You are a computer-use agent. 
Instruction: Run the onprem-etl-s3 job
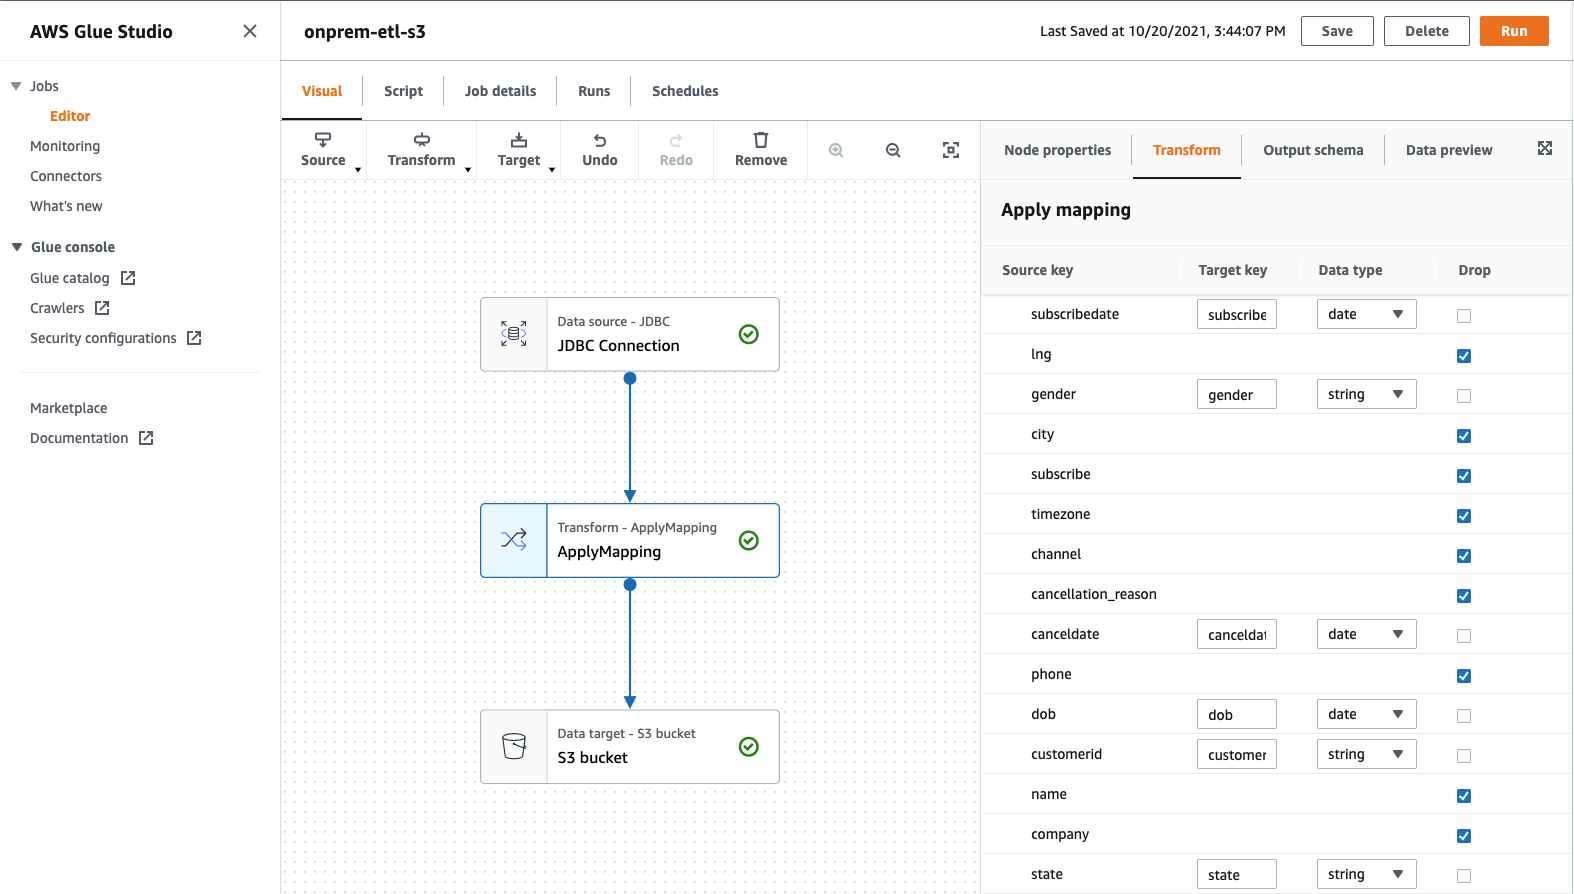pos(1514,31)
